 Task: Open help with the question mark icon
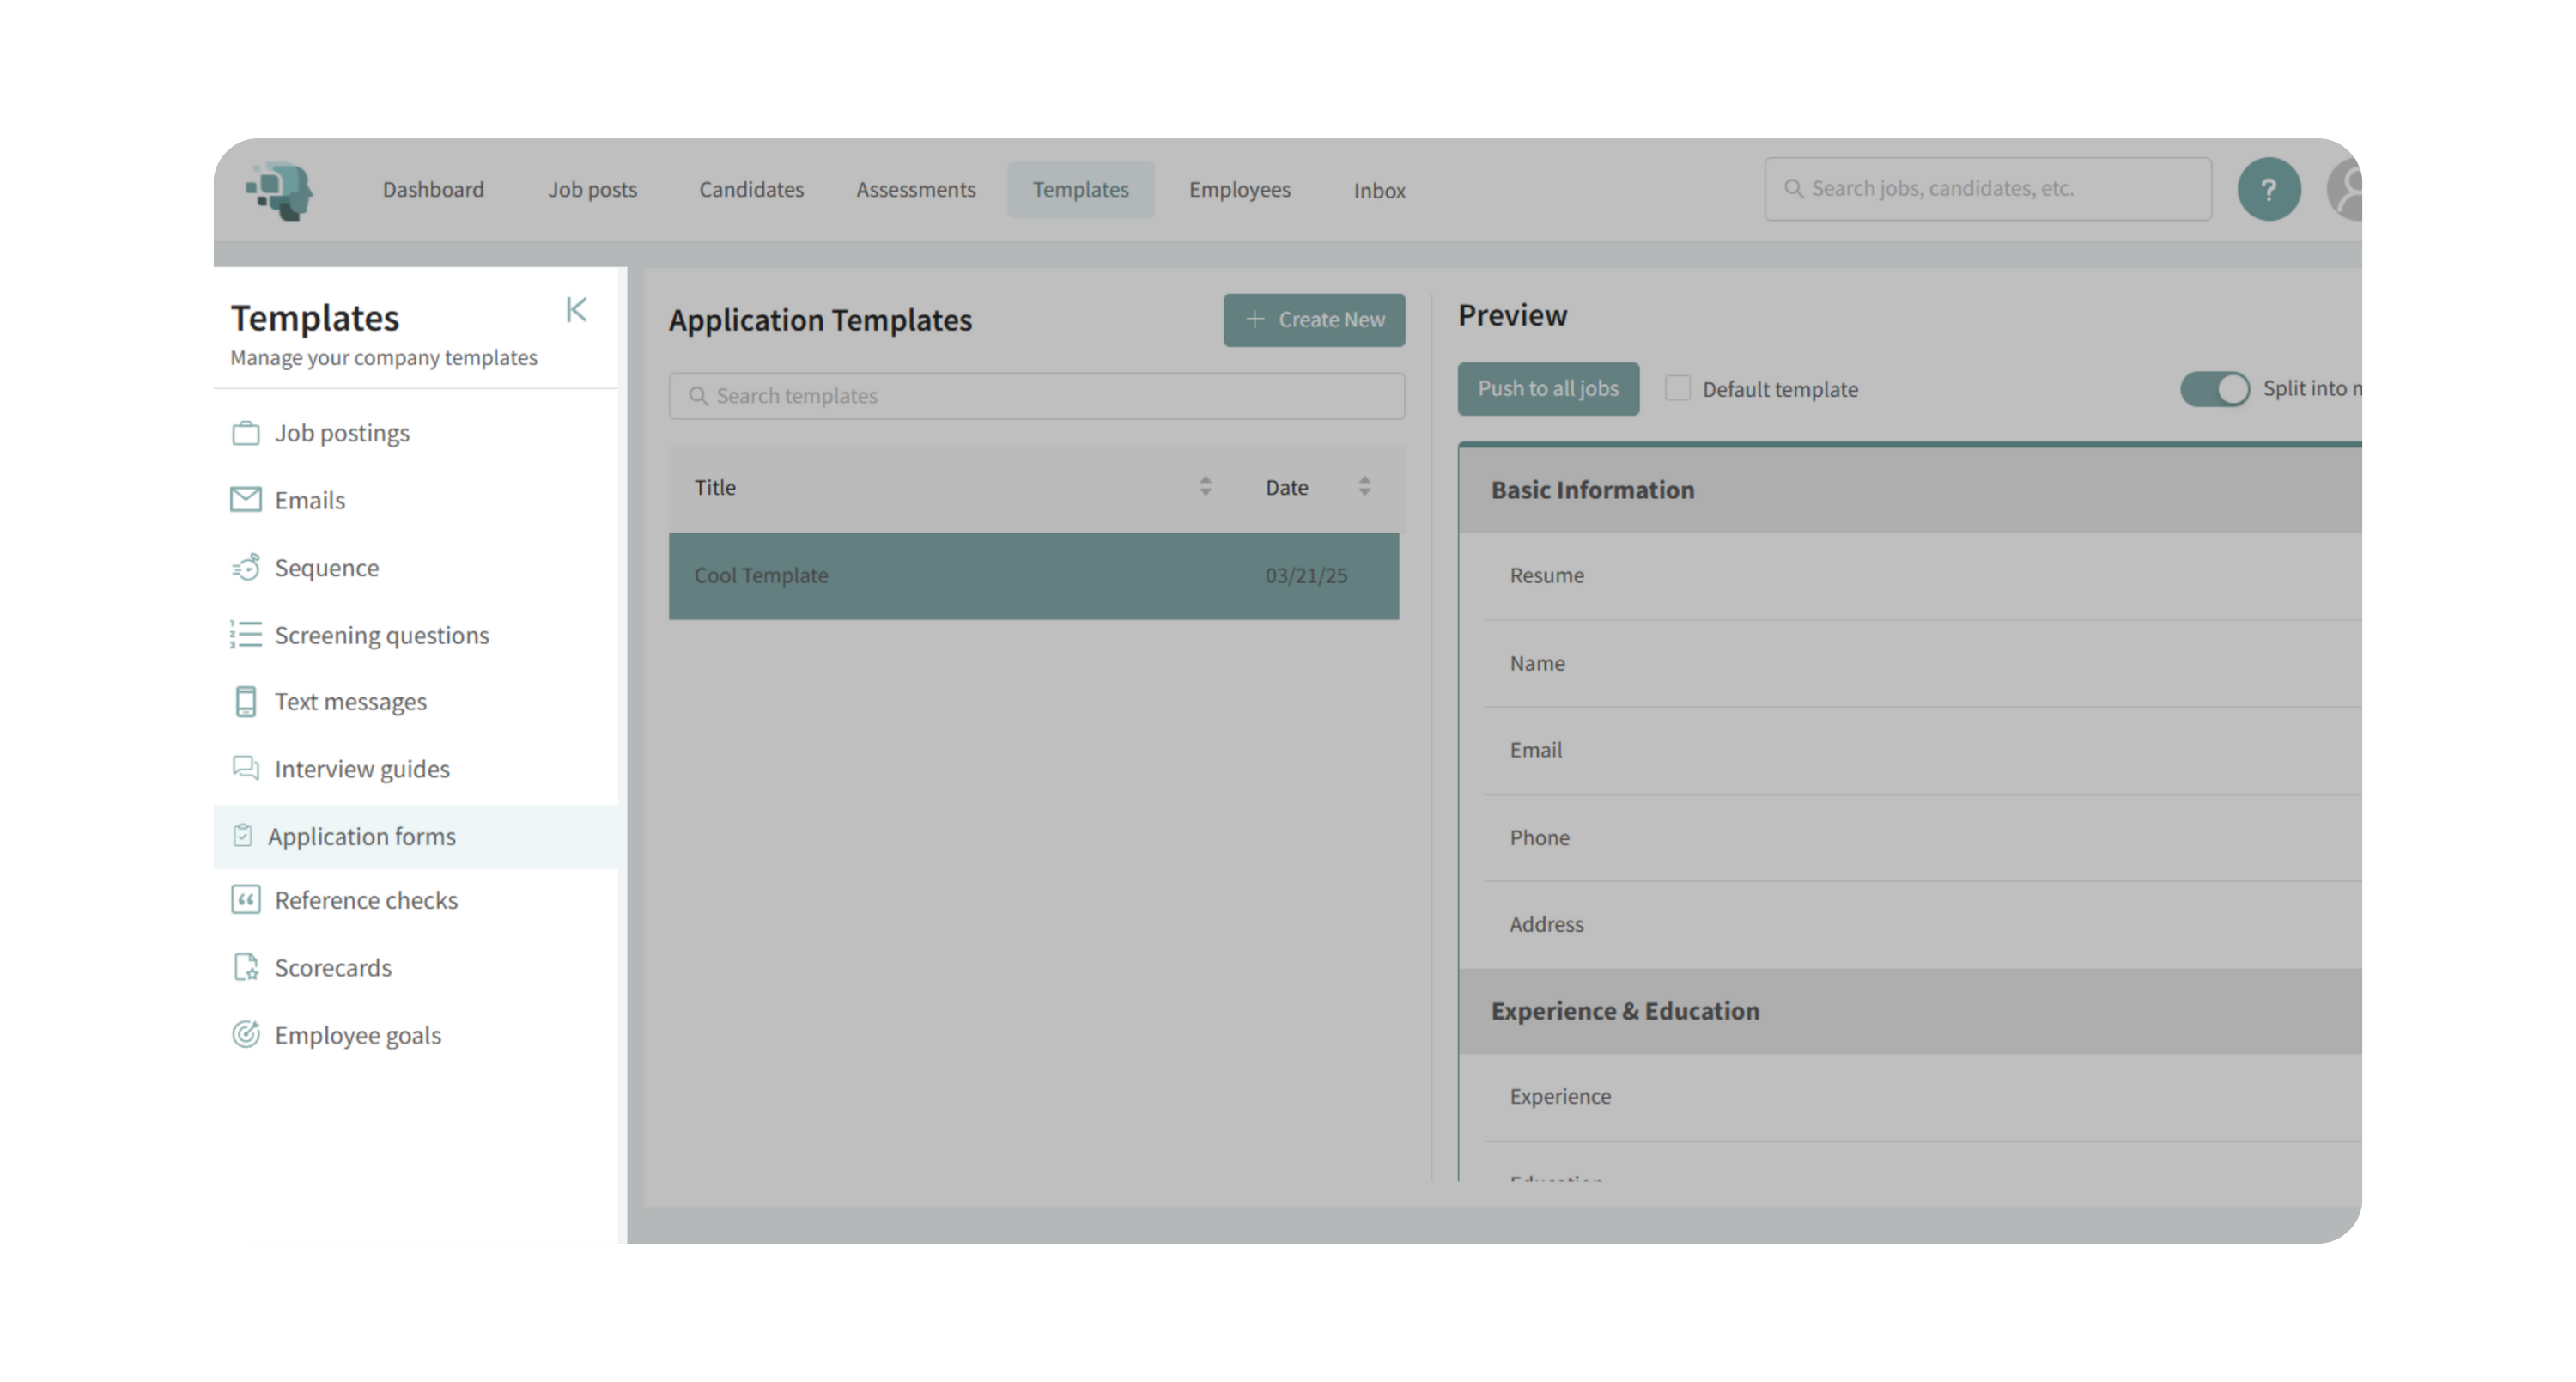(2268, 189)
